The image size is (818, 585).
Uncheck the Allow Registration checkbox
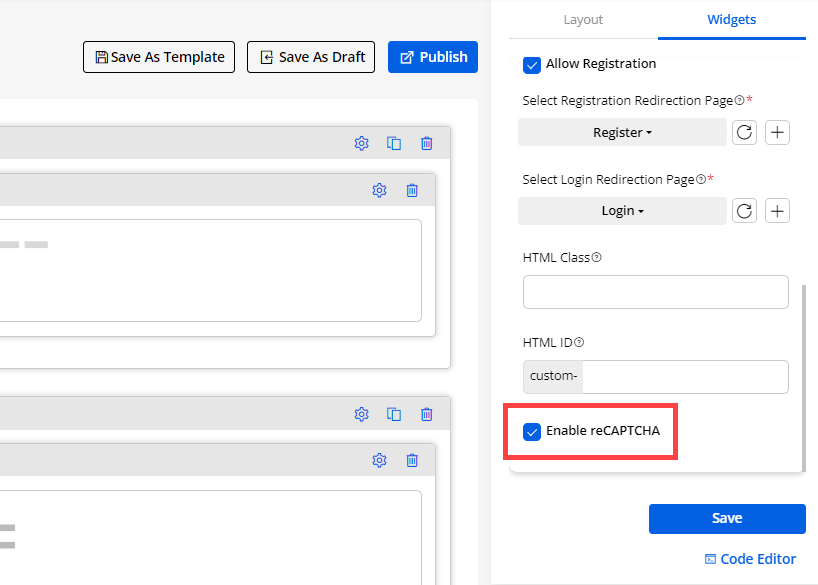(532, 64)
